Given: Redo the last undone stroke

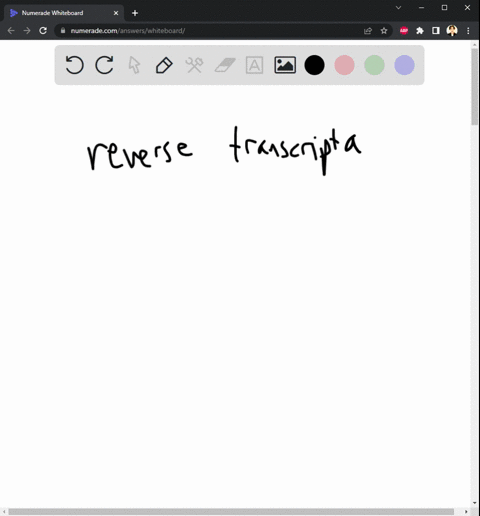Looking at the screenshot, I should tap(104, 65).
